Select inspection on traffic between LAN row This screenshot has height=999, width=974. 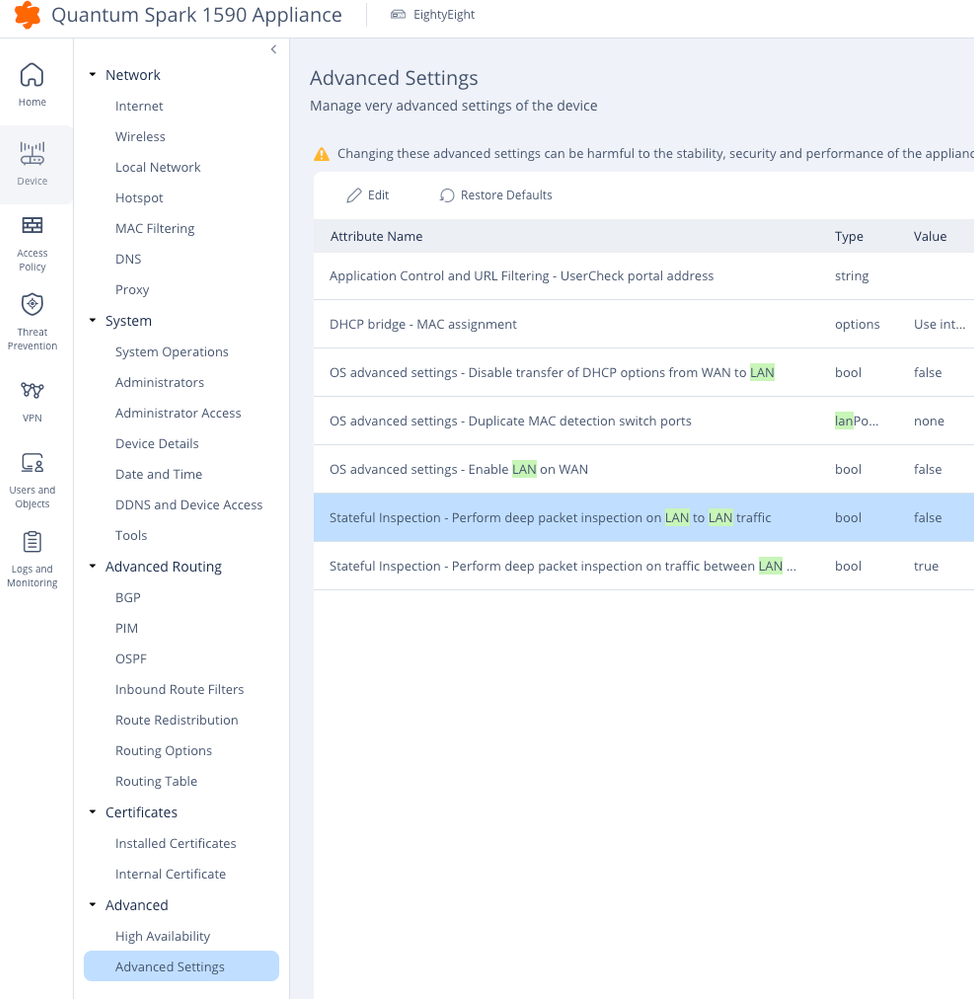643,566
